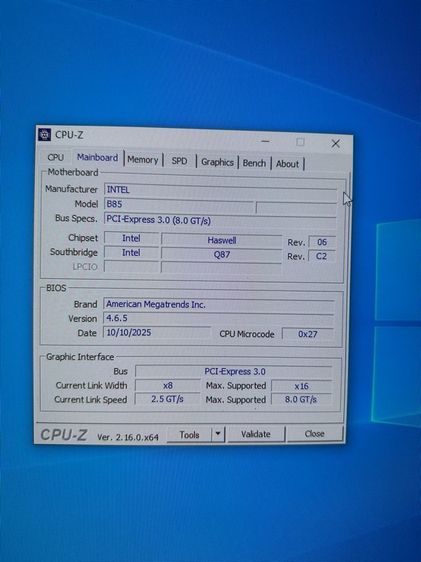Click the Southbridge vendor Intel field

click(x=131, y=253)
